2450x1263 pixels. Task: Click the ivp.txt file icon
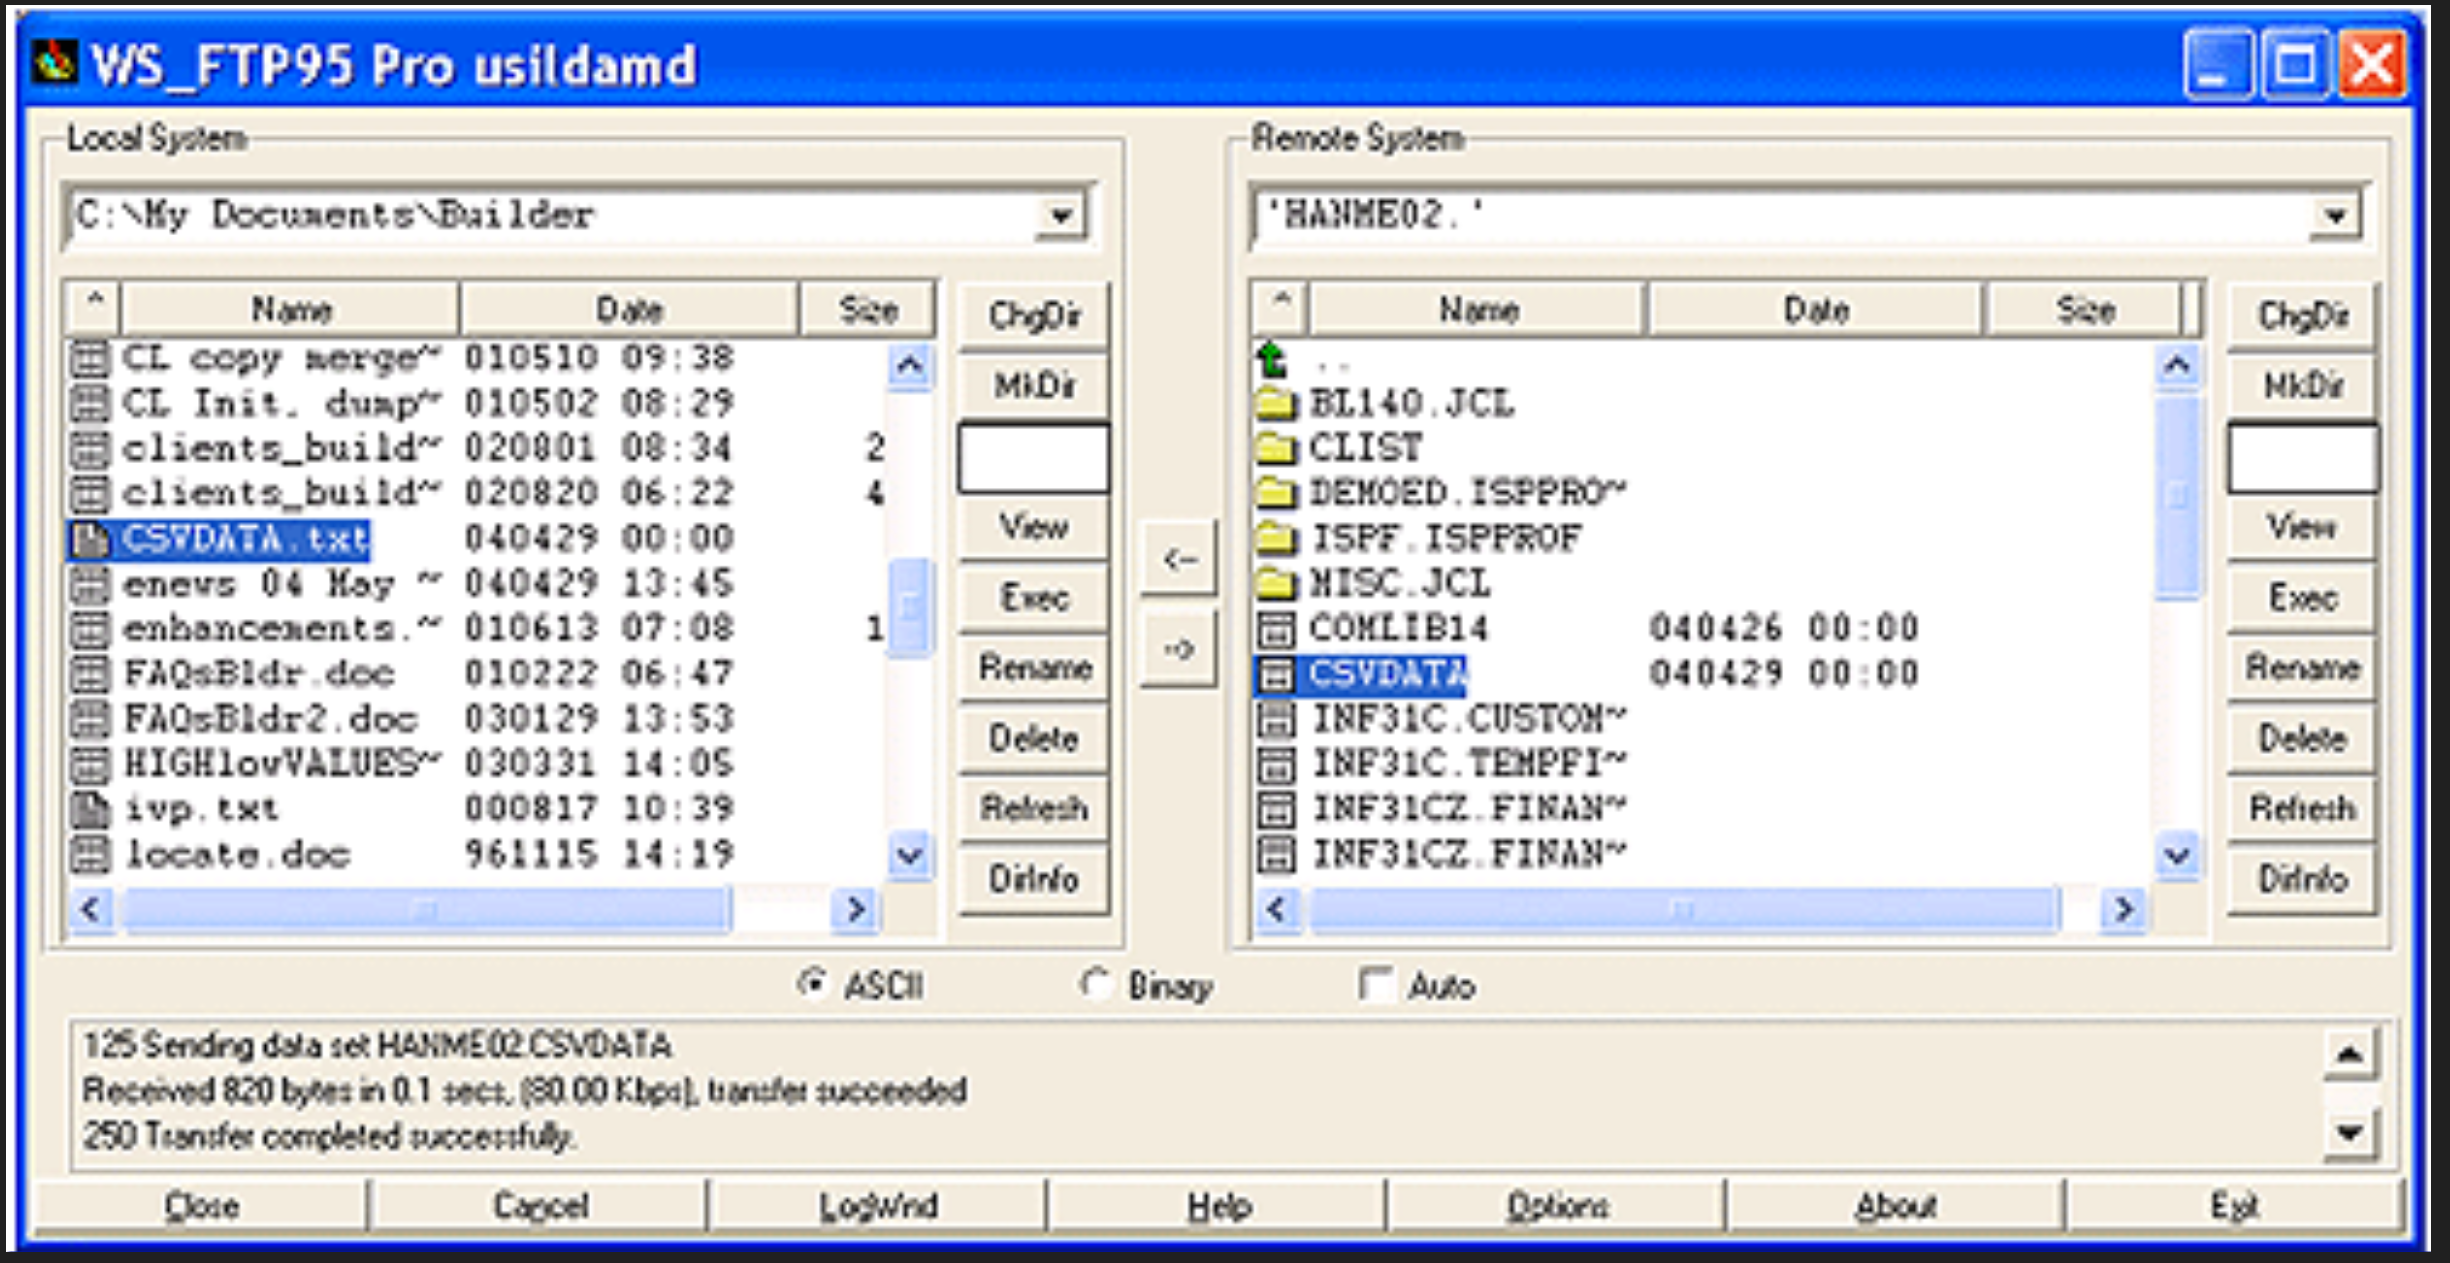tap(90, 809)
